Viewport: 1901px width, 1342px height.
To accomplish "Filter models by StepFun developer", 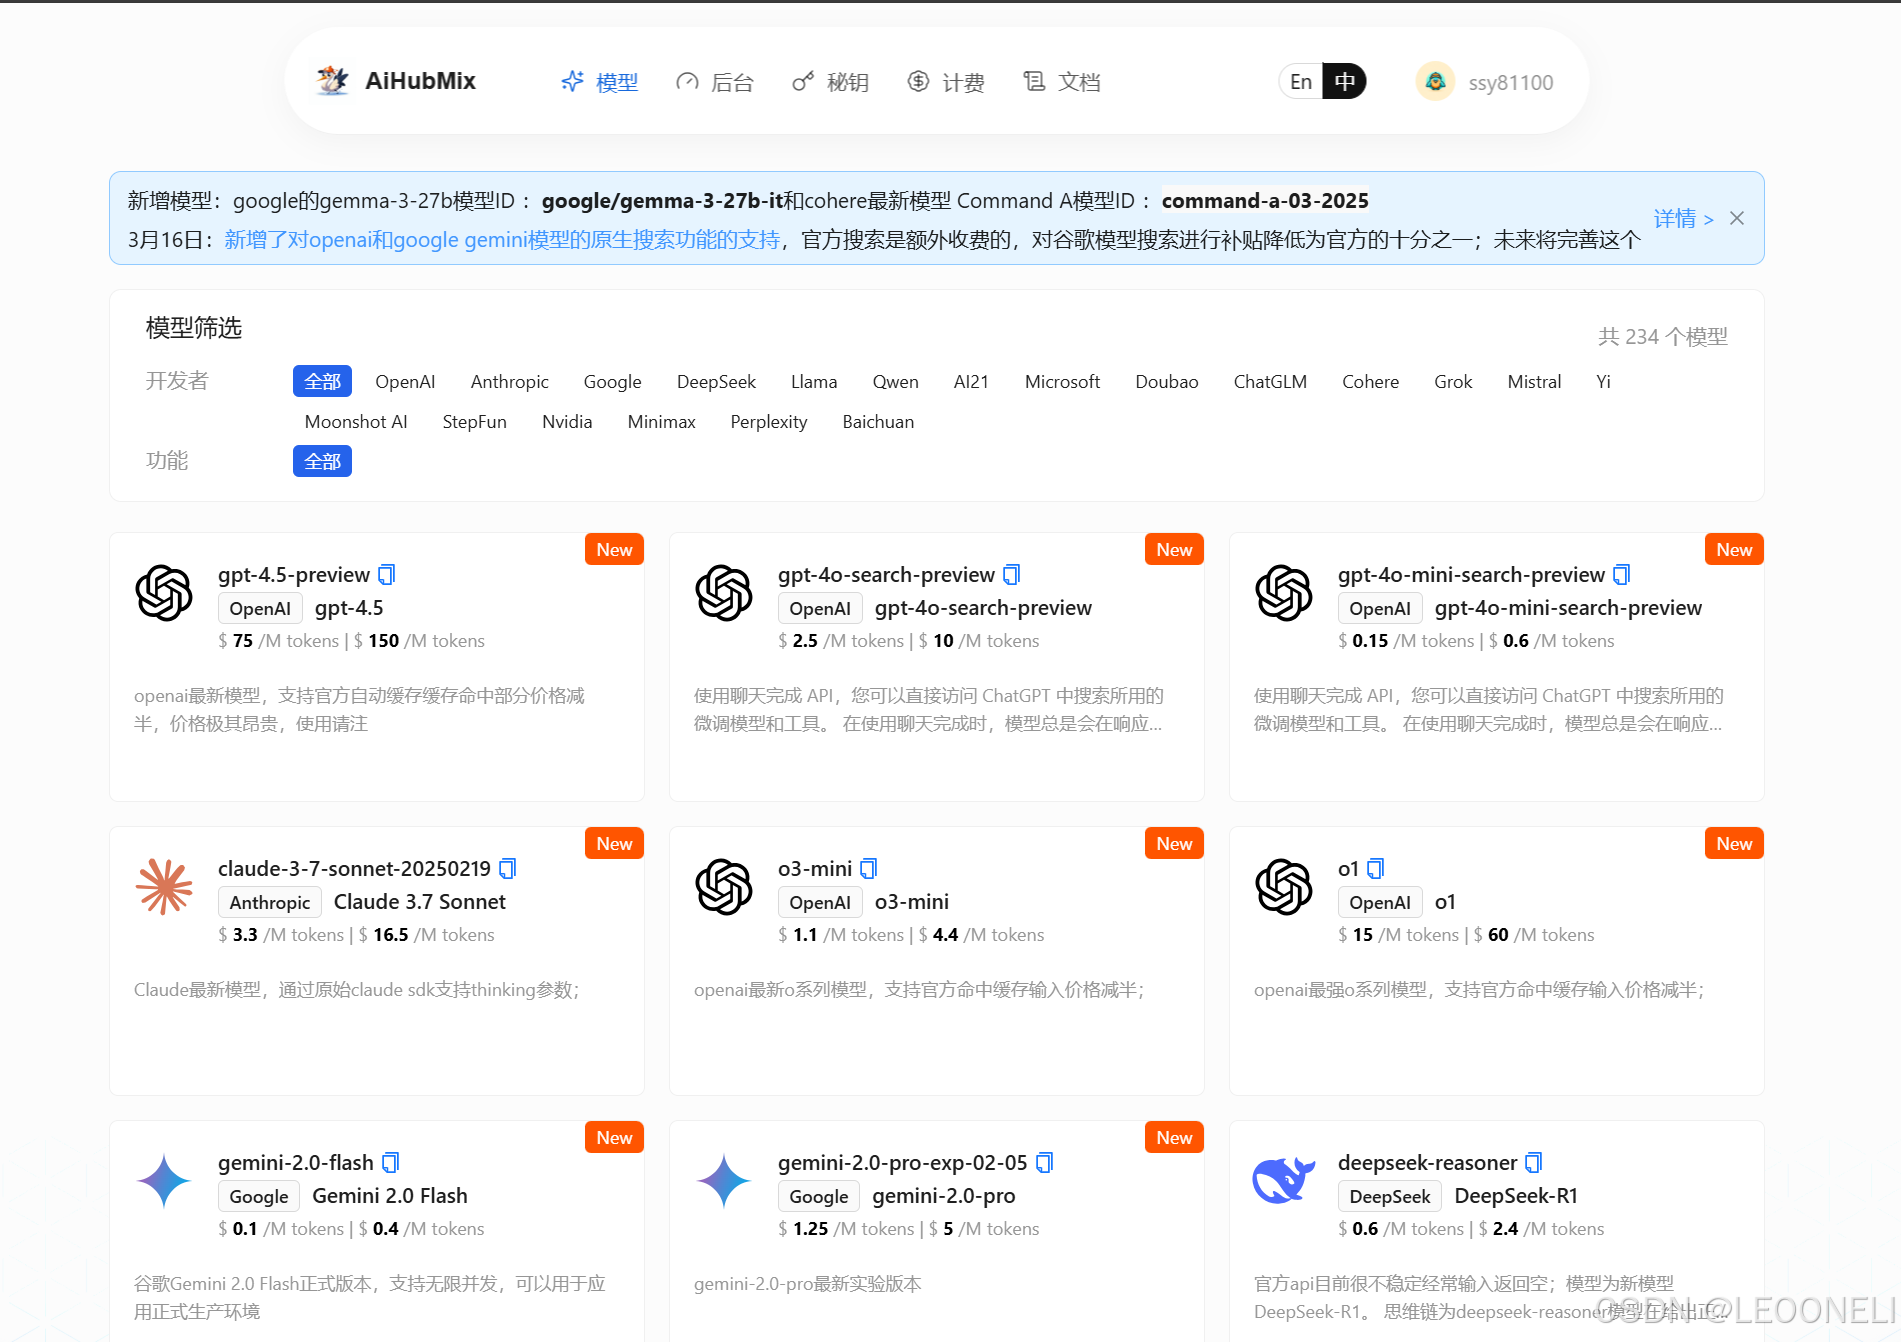I will coord(474,421).
